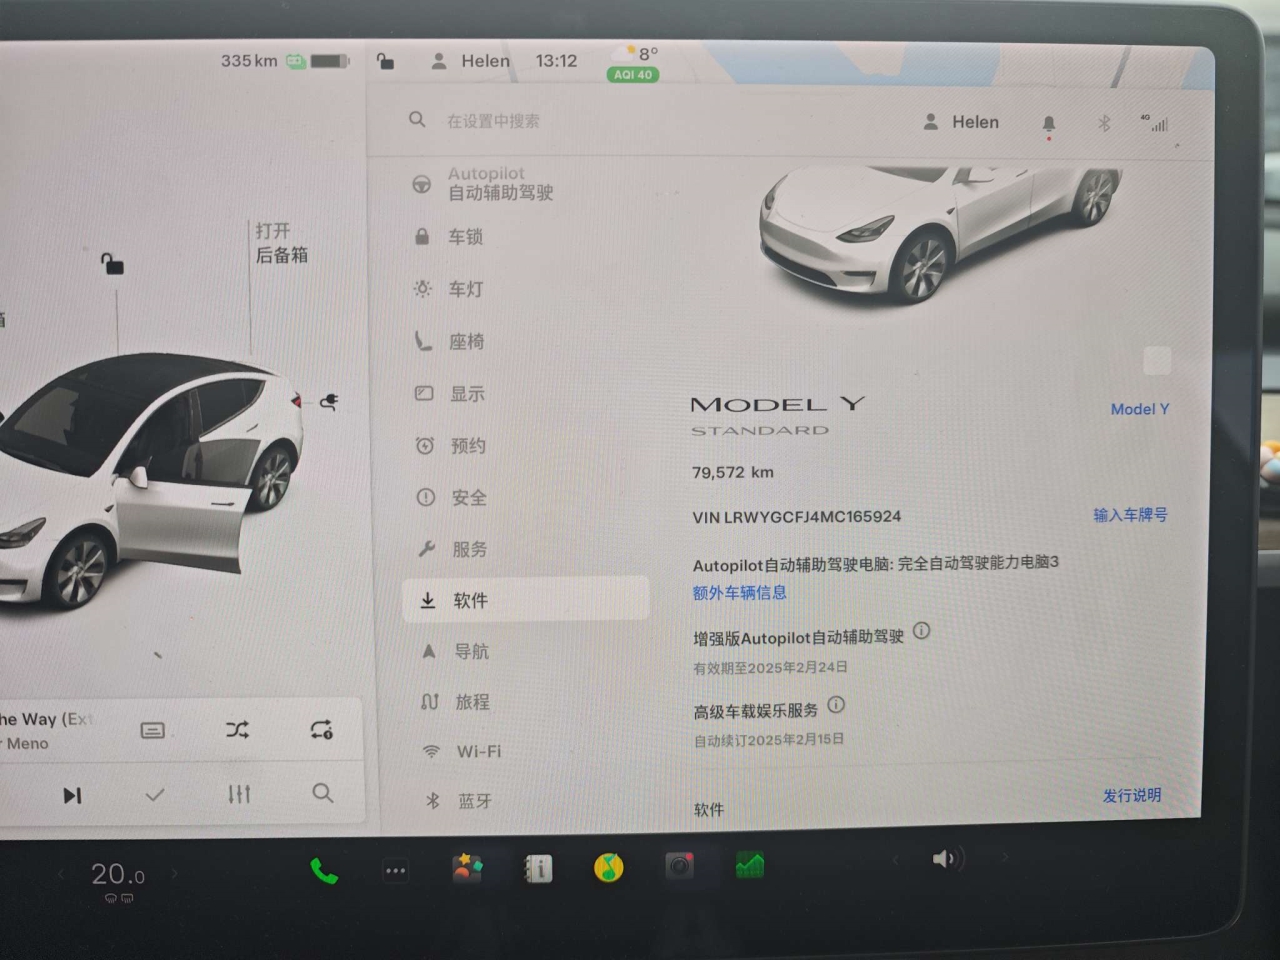
Task: Mark track with the checkmark icon
Action: pyautogui.click(x=155, y=795)
